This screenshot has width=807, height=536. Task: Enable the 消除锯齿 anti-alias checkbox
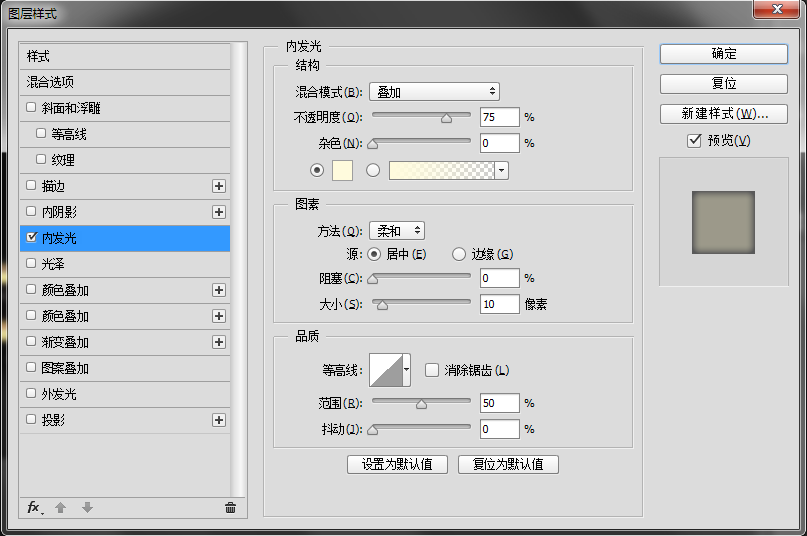click(432, 370)
